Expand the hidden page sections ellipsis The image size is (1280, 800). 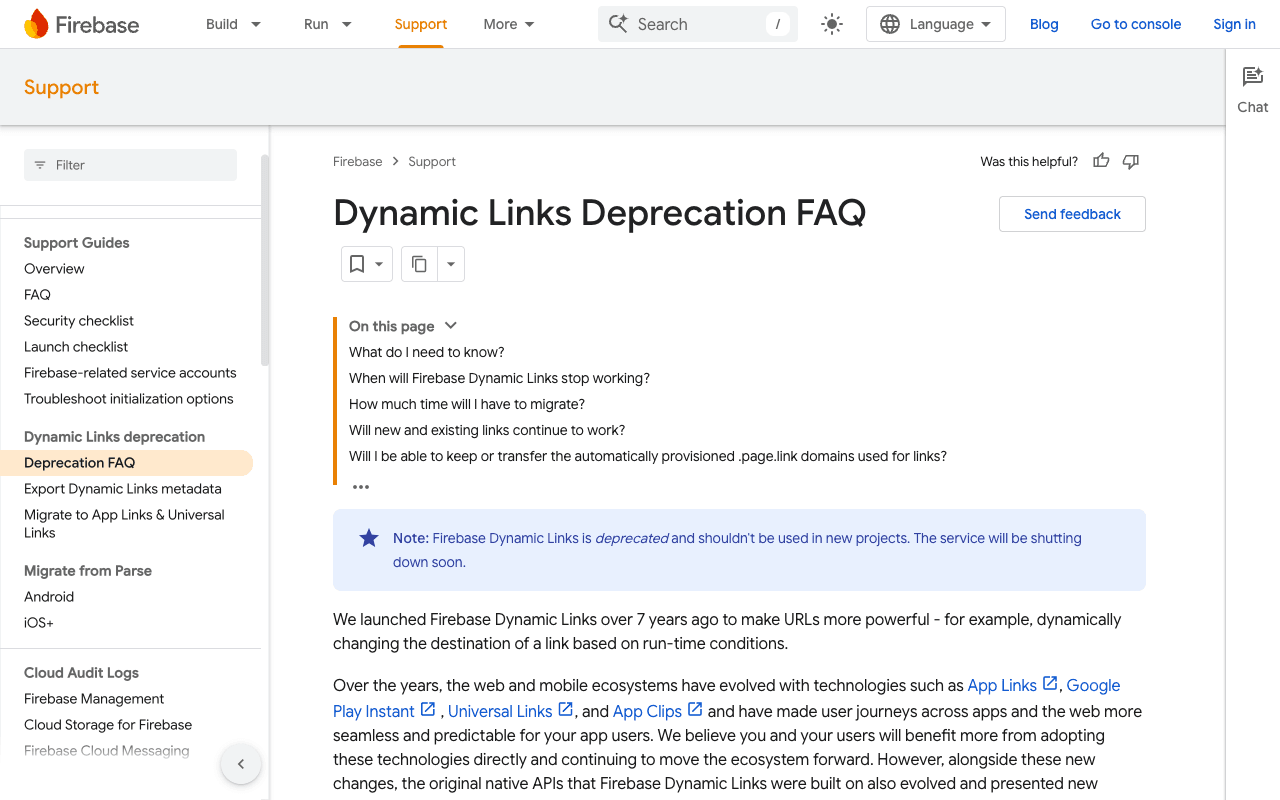coord(361,487)
